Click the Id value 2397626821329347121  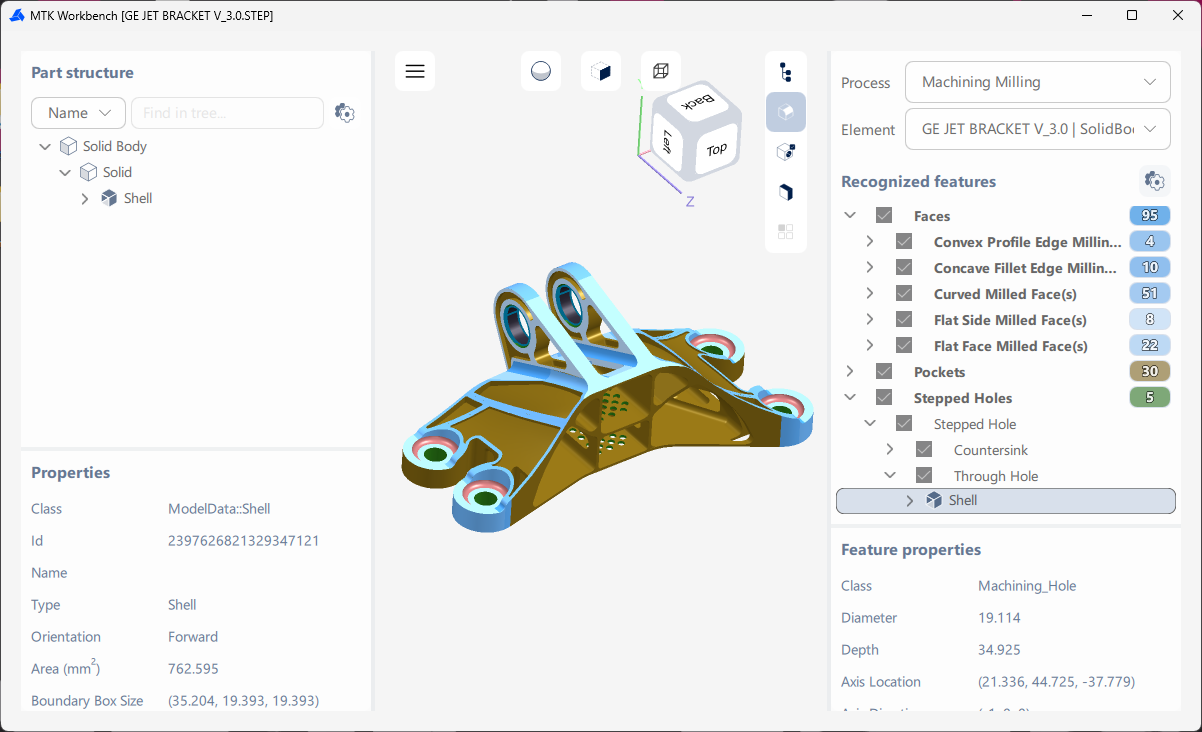244,541
